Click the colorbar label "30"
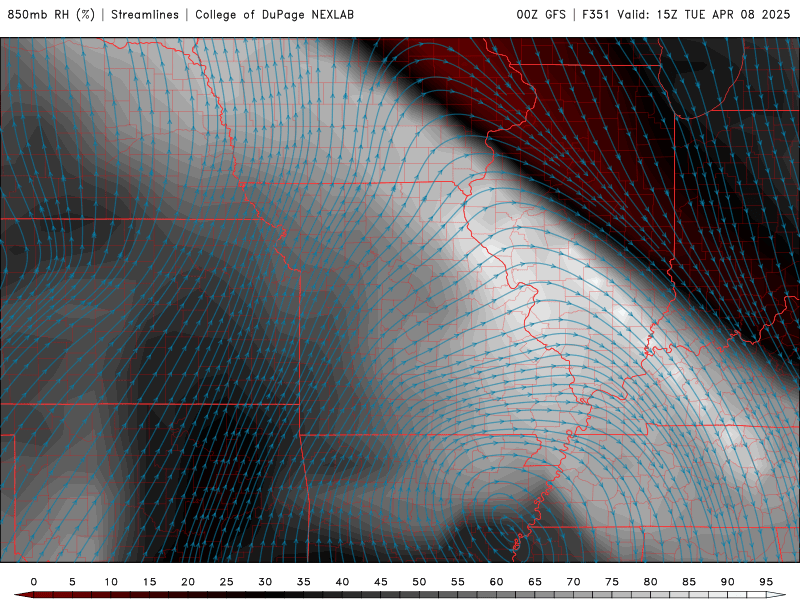800x600 pixels. click(x=265, y=582)
